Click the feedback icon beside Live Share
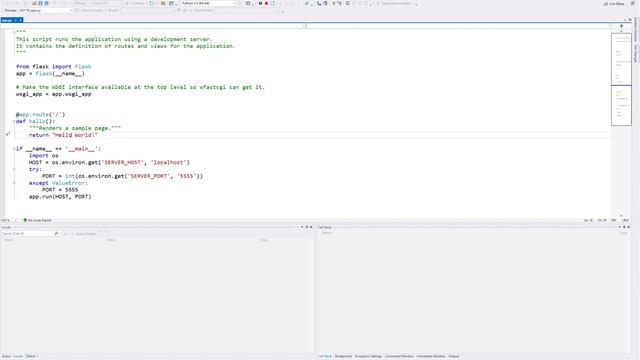 click(x=633, y=3)
